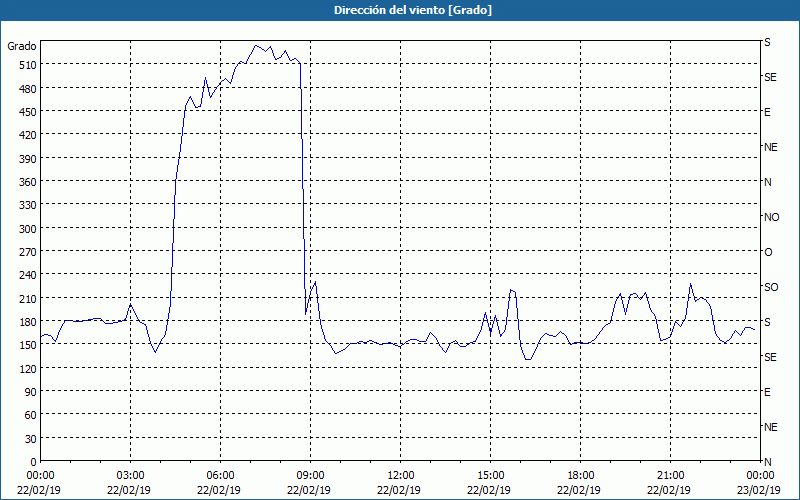Select the 0 y-axis value
Viewport: 800px width, 500px height.
(x=34, y=462)
